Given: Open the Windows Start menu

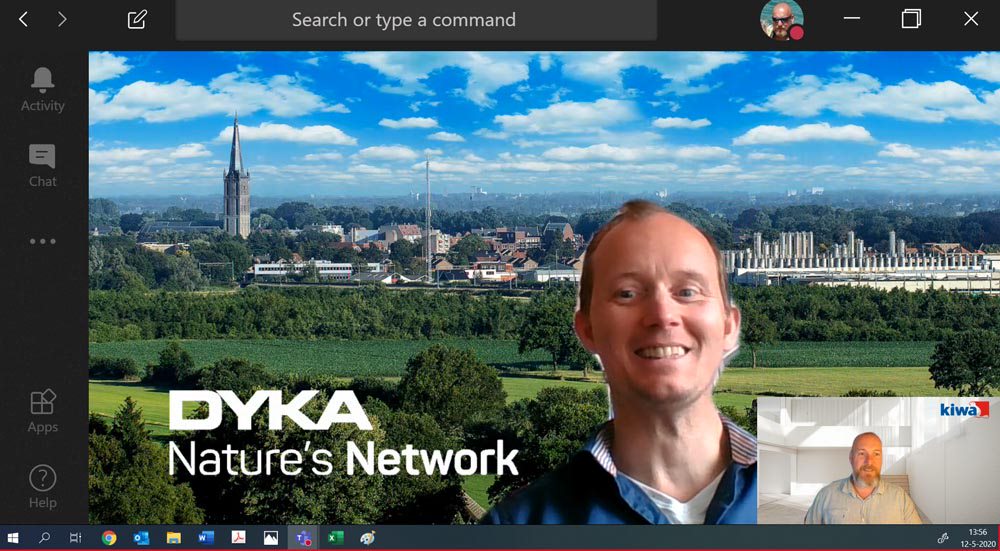Looking at the screenshot, I should pyautogui.click(x=14, y=538).
